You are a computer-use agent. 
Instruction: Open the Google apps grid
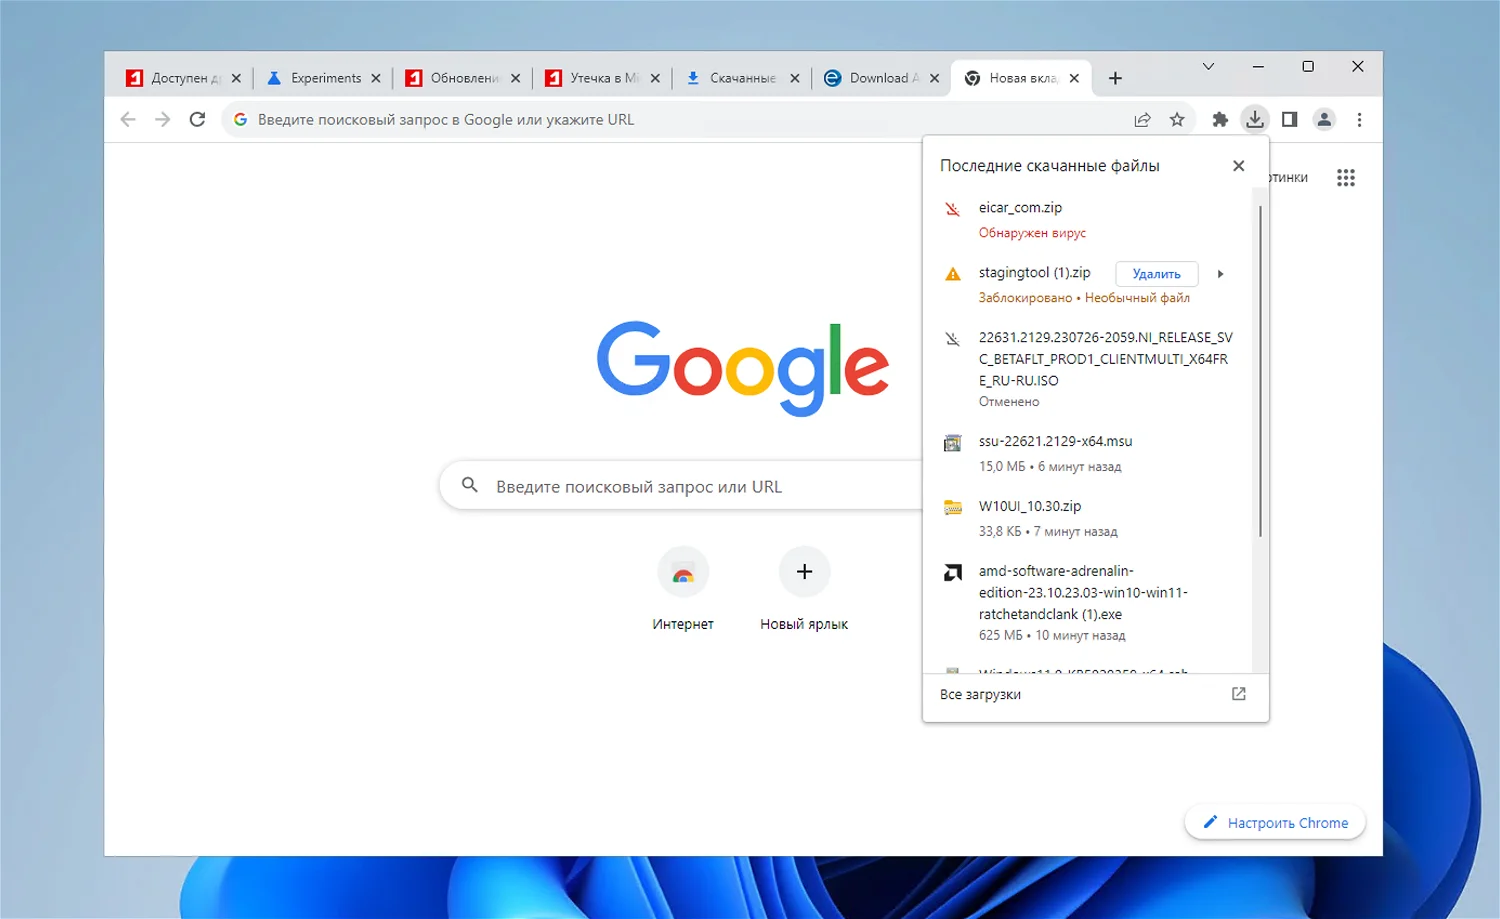pos(1346,178)
